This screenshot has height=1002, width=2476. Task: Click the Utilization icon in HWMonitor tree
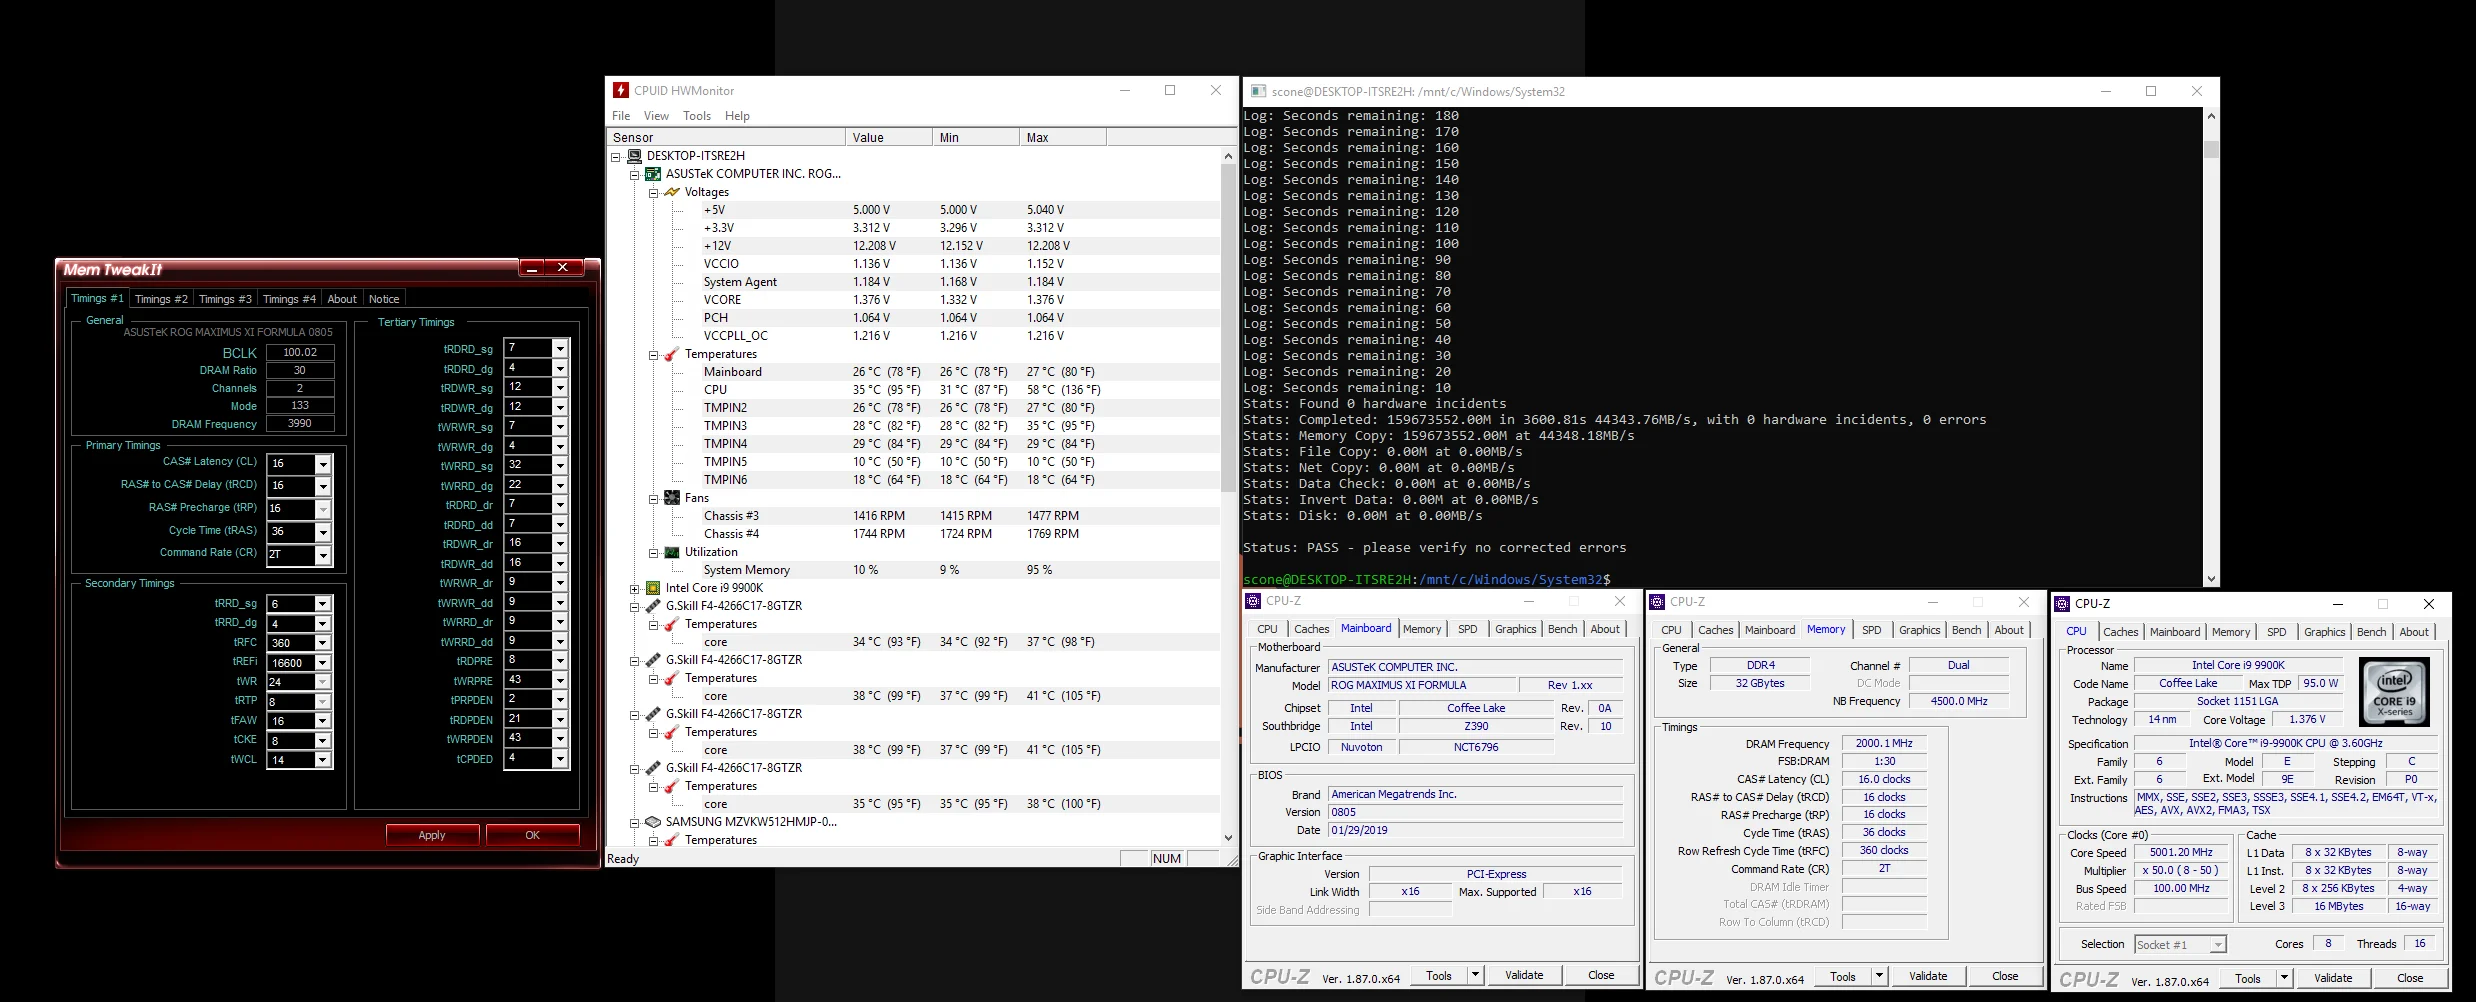[672, 552]
